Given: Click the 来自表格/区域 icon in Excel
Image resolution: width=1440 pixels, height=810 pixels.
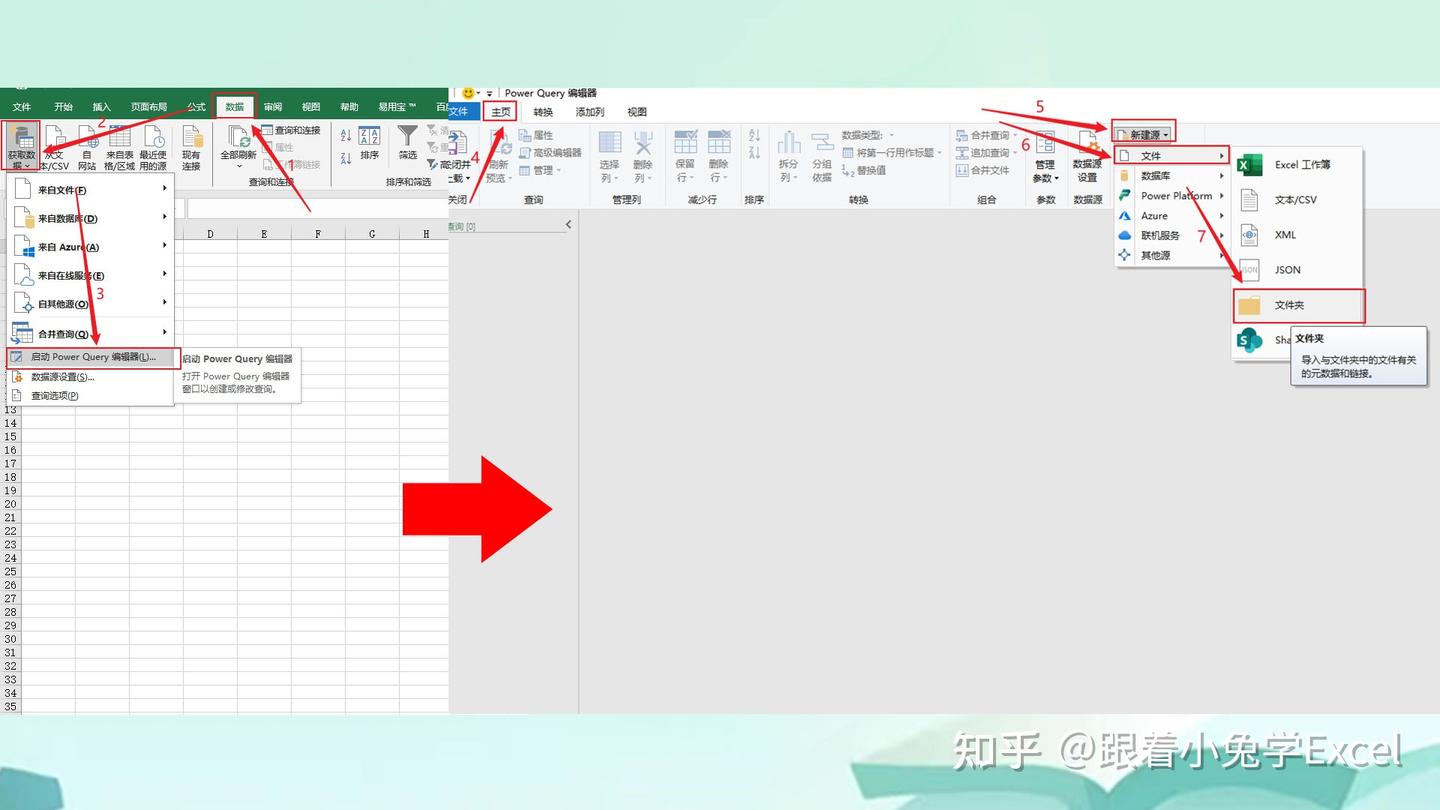Looking at the screenshot, I should pyautogui.click(x=119, y=147).
